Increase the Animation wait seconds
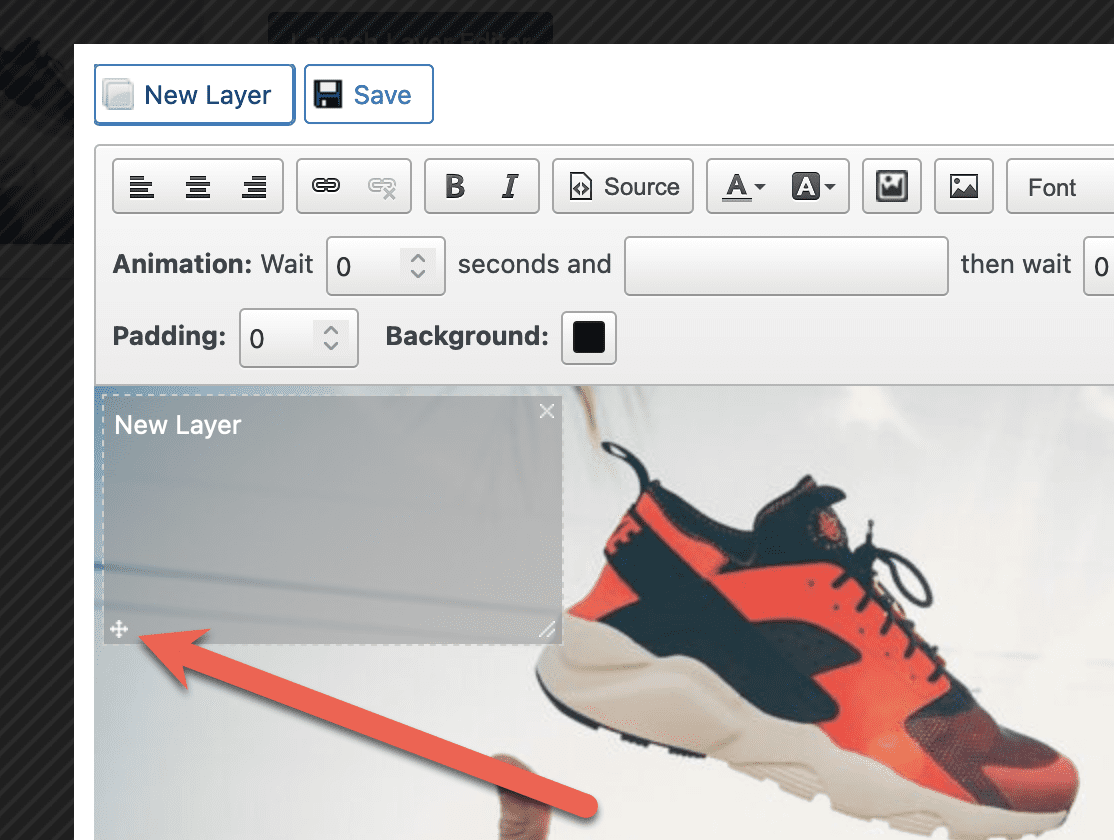 pos(419,258)
